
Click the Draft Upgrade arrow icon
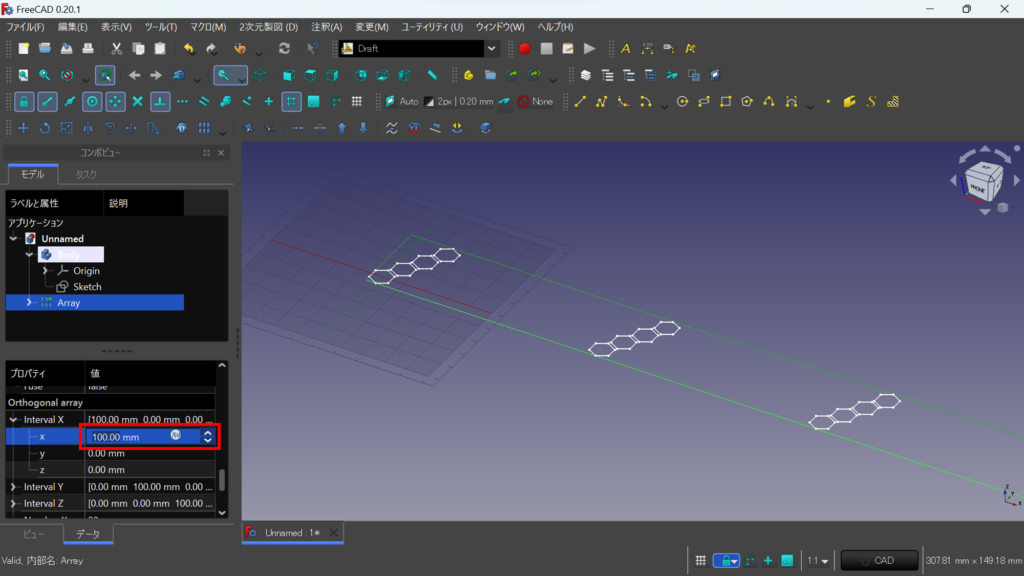tap(342, 128)
